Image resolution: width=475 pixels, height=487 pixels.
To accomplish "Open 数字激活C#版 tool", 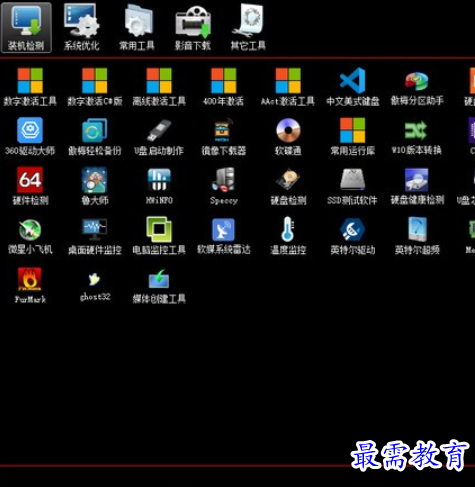I will click(x=95, y=87).
